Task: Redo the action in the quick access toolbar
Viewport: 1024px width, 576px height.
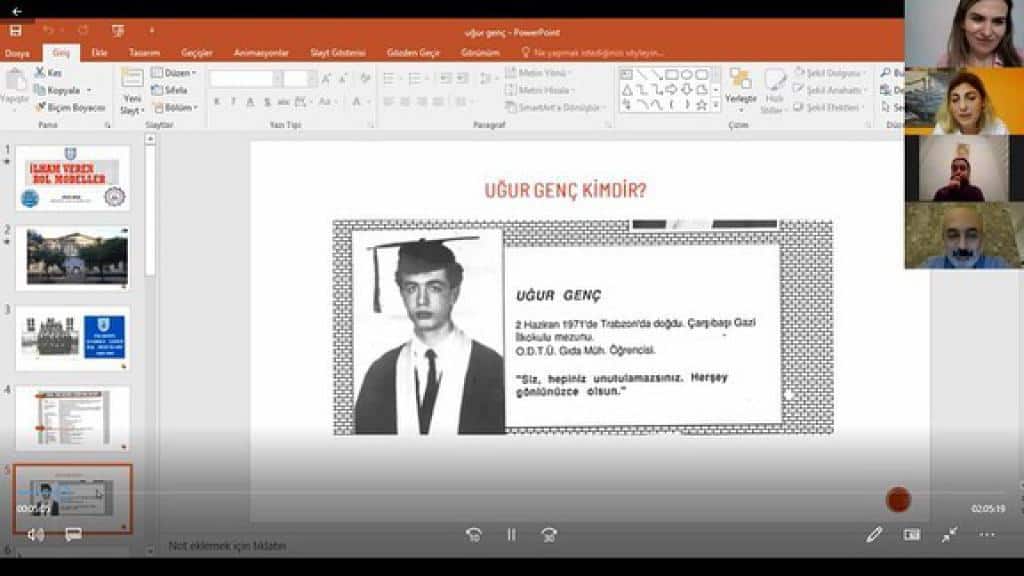Action: click(x=83, y=31)
